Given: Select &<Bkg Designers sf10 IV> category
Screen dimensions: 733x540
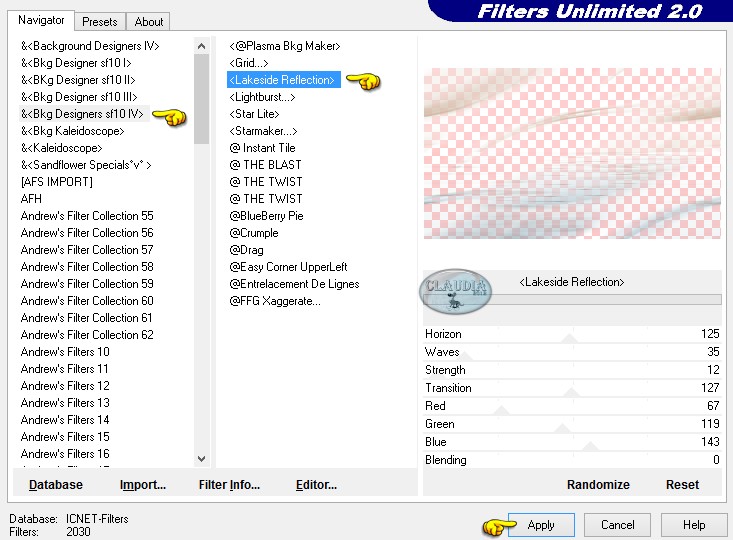Looking at the screenshot, I should (82, 114).
